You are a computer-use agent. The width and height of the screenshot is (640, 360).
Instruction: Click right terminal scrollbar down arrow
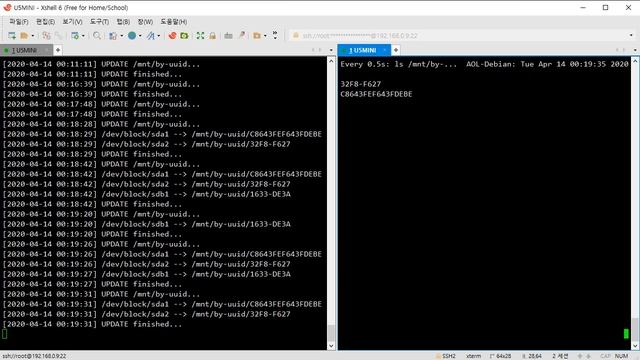[635, 346]
